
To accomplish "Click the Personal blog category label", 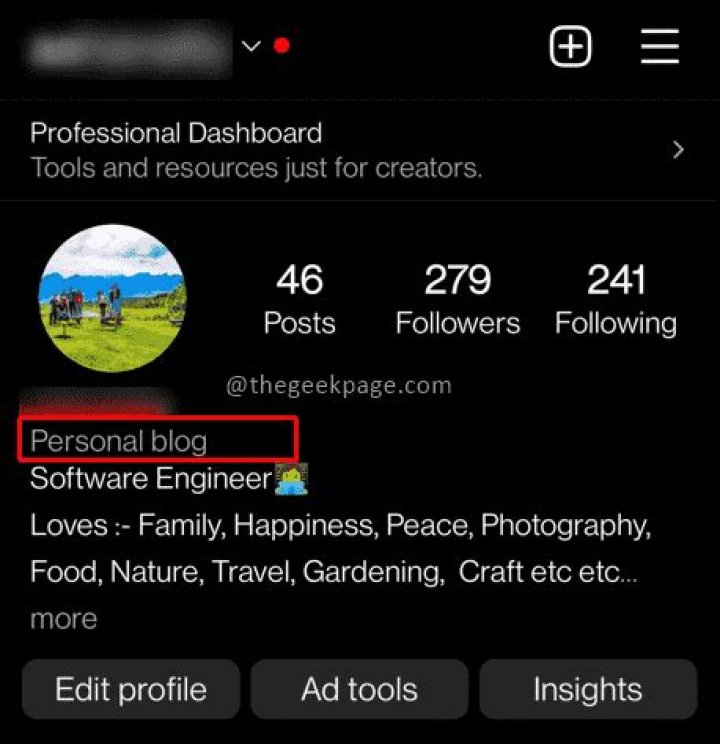I will (119, 441).
